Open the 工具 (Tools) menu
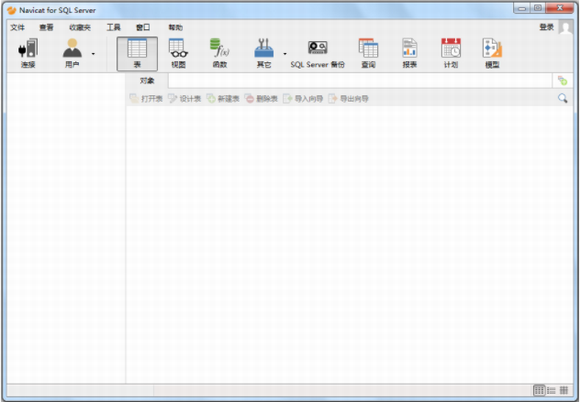 point(114,27)
